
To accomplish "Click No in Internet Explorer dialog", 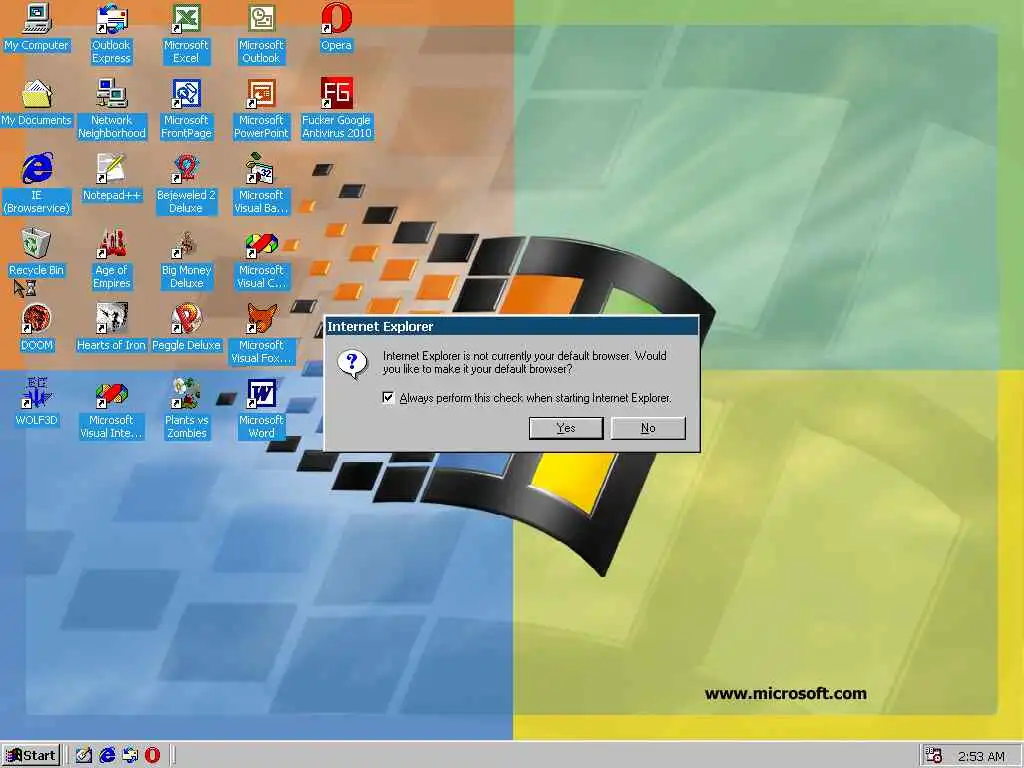I will point(648,428).
